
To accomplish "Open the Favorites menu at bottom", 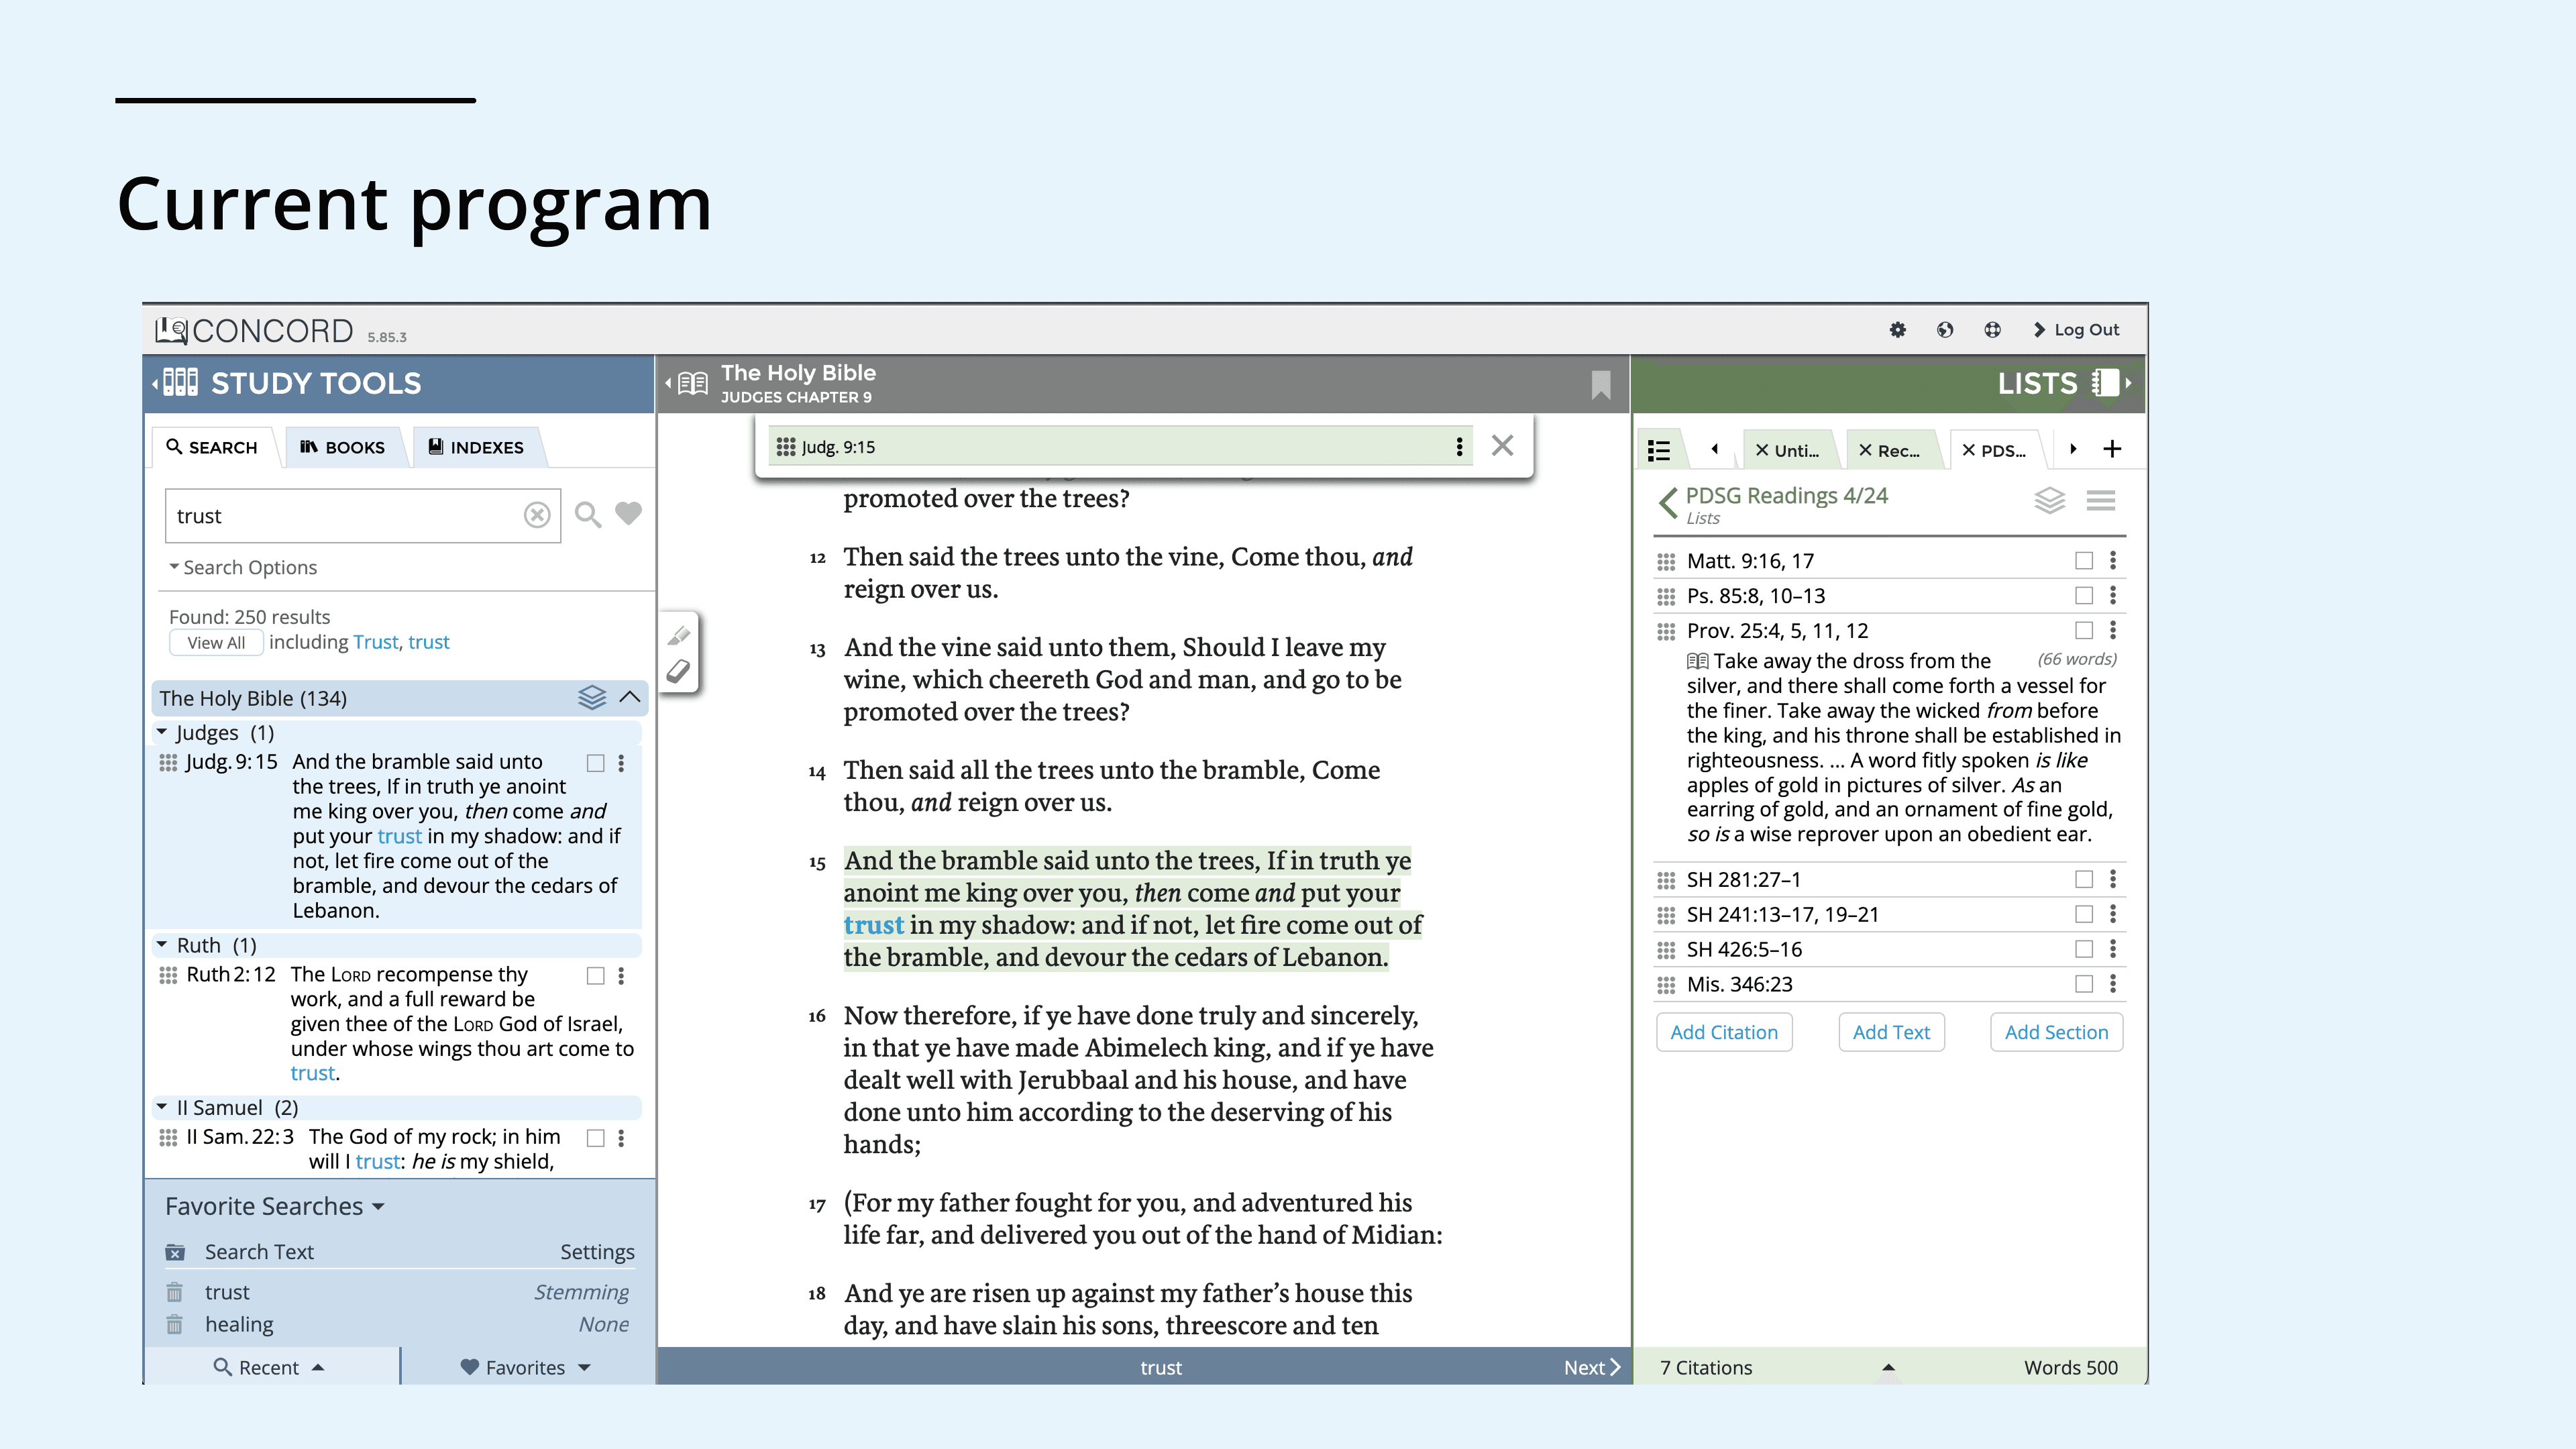I will pos(526,1367).
